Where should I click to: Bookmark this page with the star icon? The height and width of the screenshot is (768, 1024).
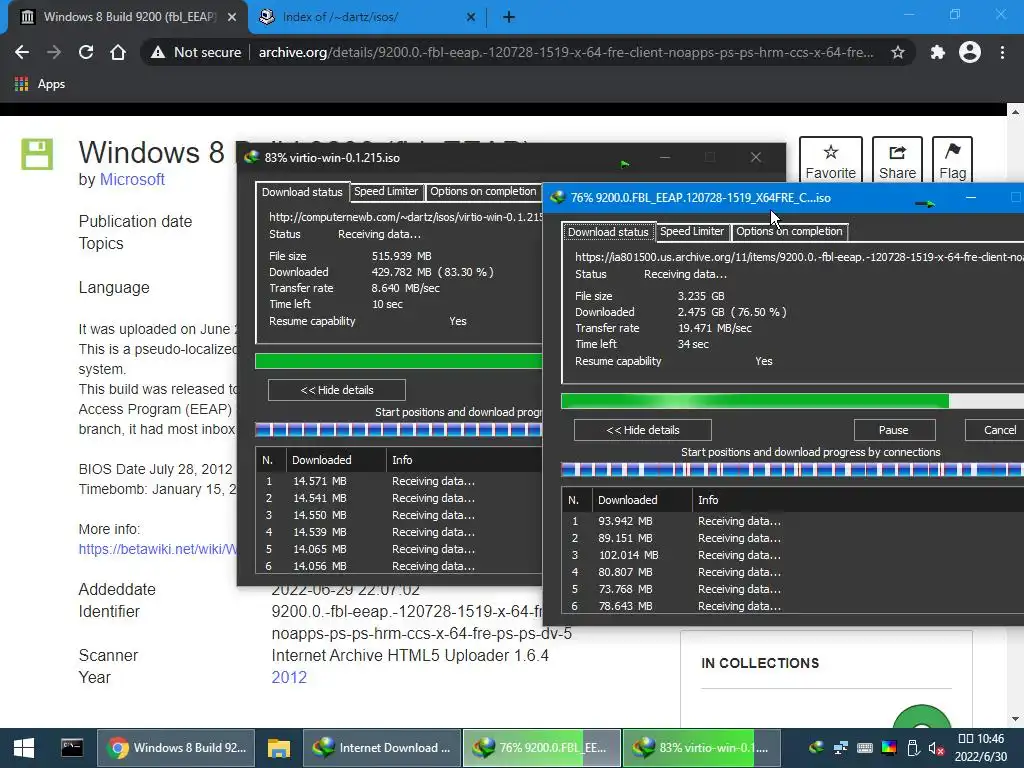click(x=898, y=52)
